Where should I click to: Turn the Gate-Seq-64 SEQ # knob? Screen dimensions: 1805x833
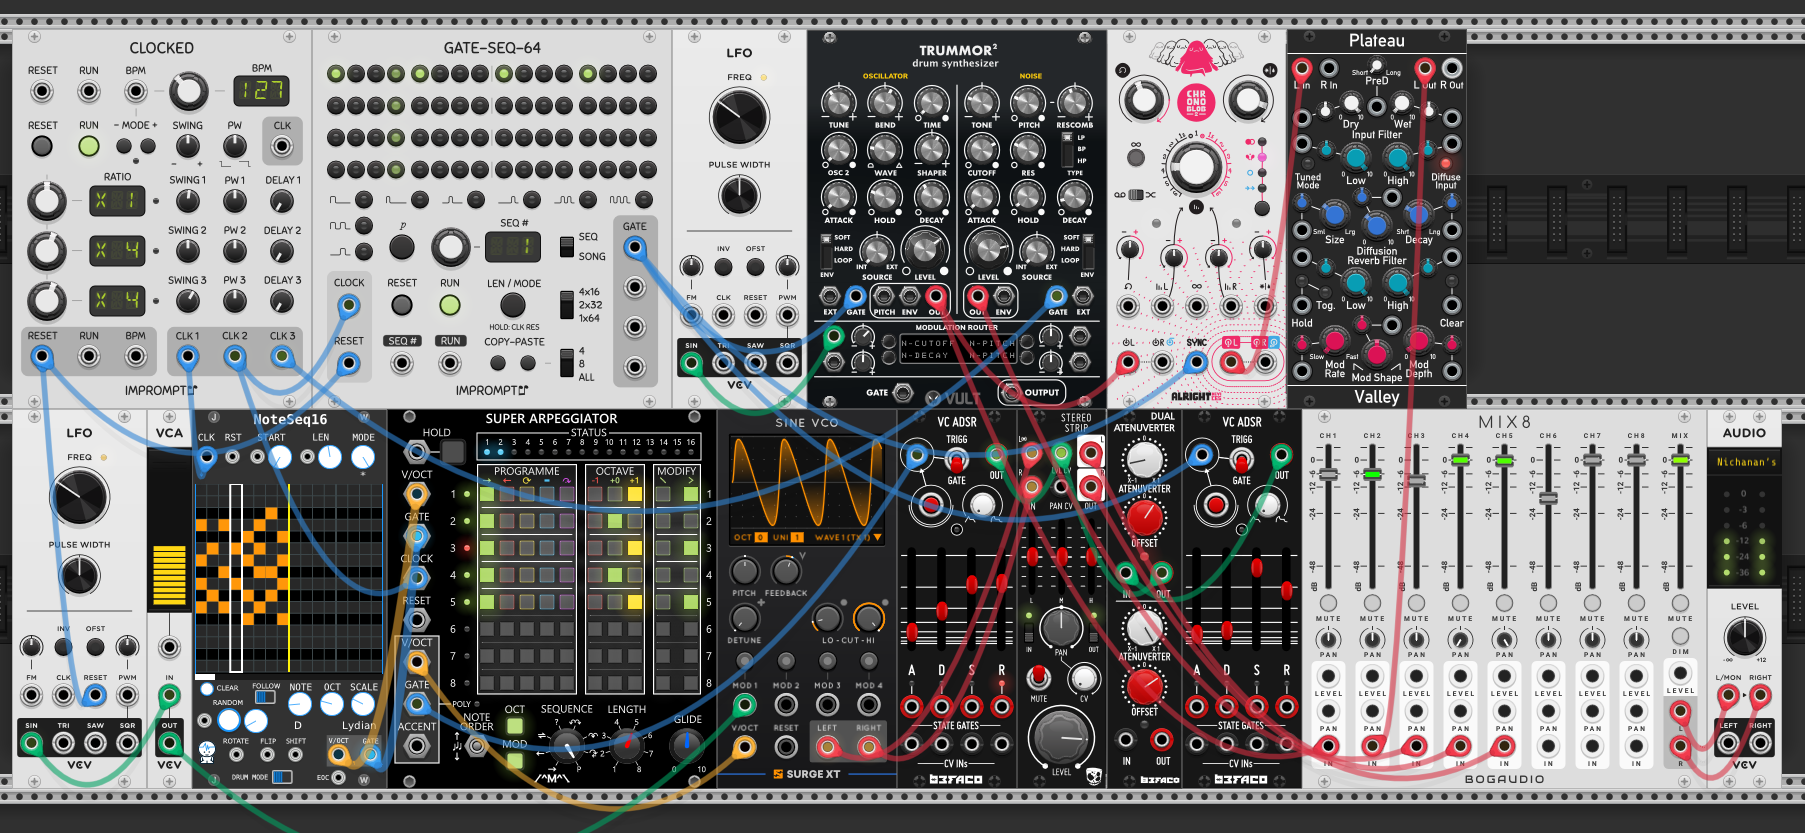tap(450, 247)
